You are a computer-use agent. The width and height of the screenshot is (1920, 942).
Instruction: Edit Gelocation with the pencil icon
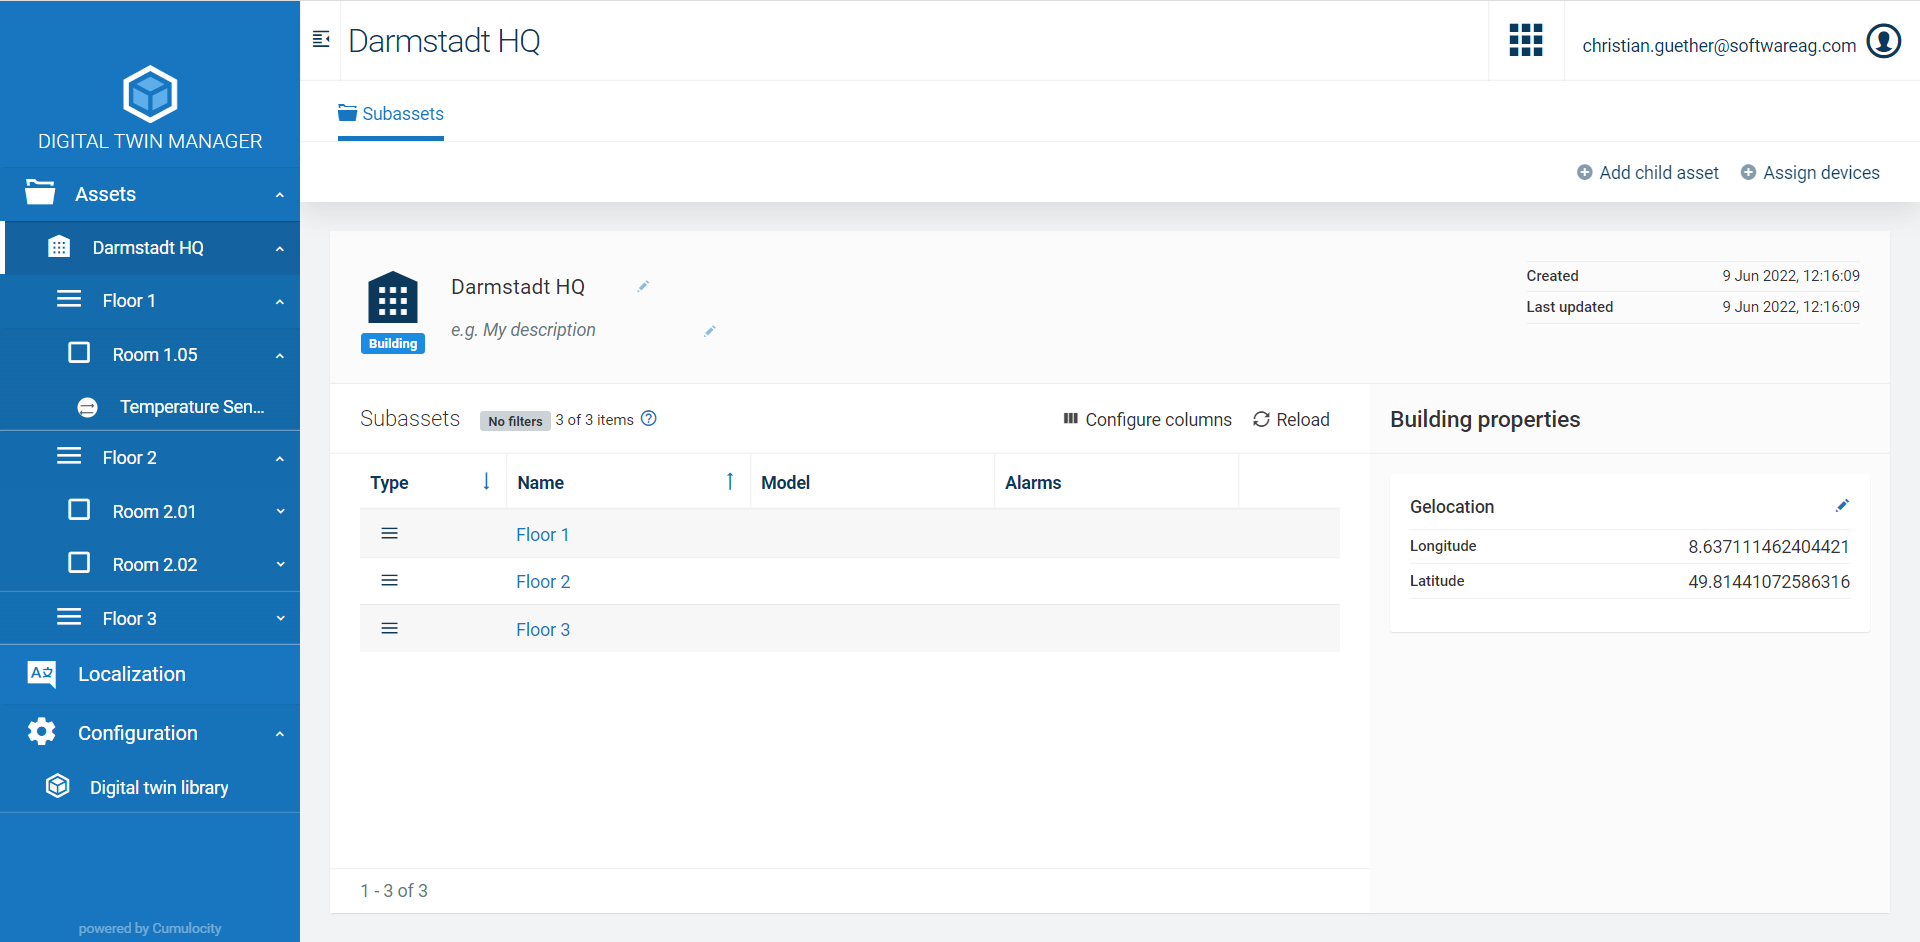[1842, 506]
